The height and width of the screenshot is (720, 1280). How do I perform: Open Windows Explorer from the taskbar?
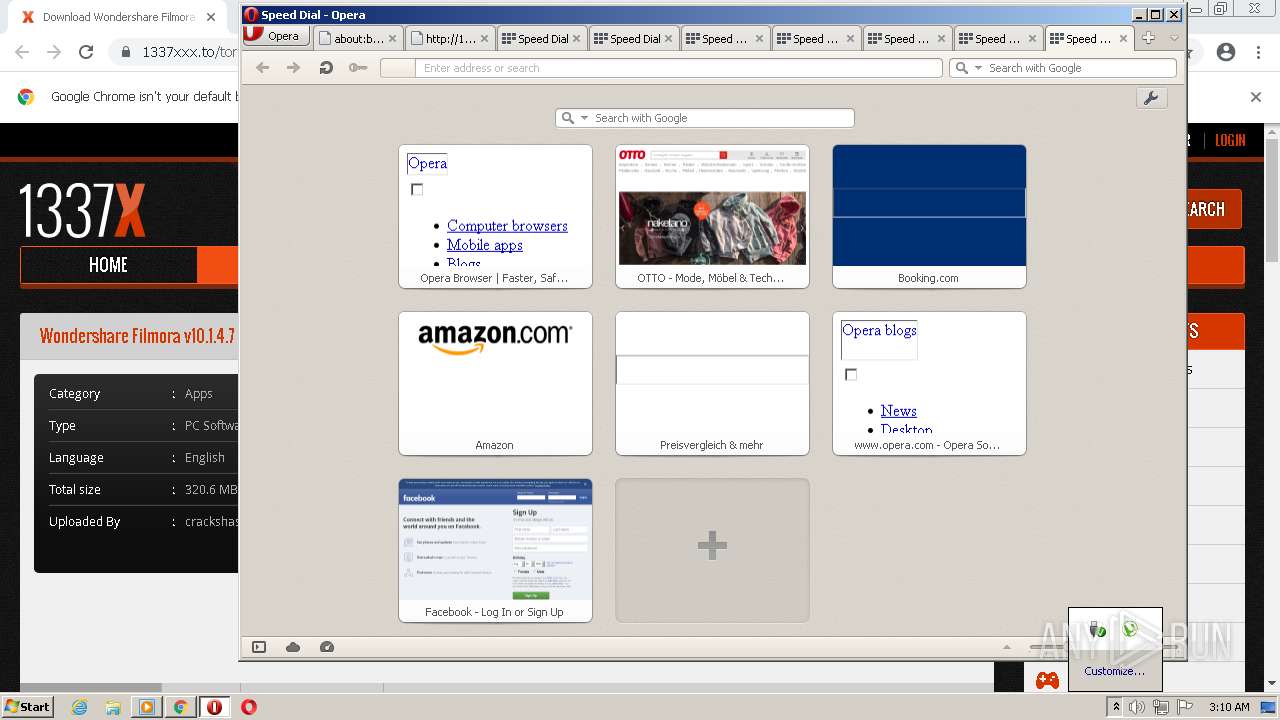(x=113, y=707)
